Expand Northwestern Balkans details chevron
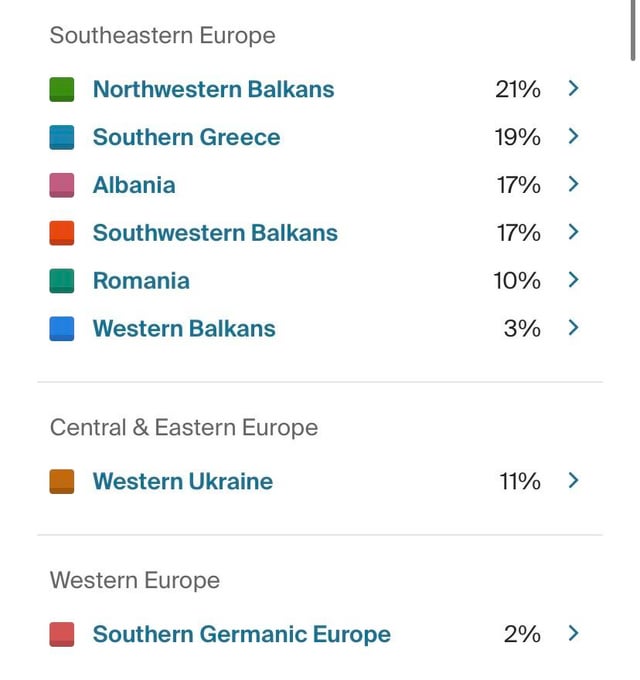Viewport: 640px width, 680px height. tap(573, 88)
